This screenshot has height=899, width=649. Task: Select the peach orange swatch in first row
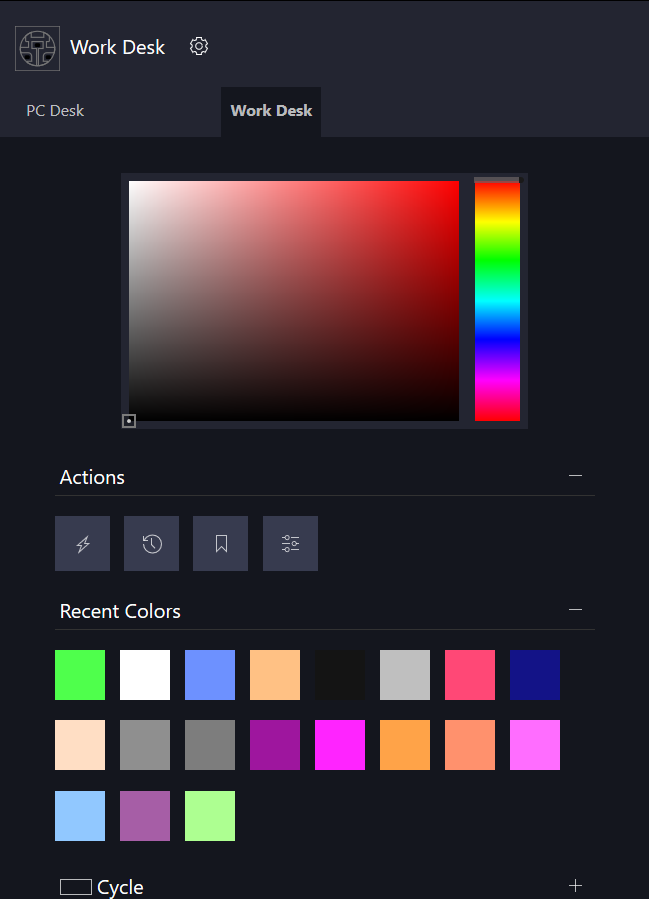tap(275, 675)
